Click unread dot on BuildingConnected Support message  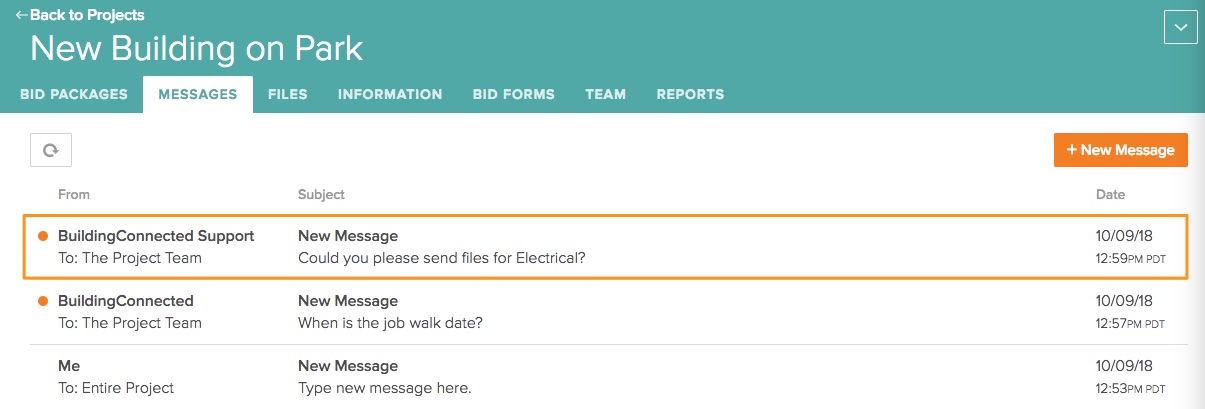43,236
